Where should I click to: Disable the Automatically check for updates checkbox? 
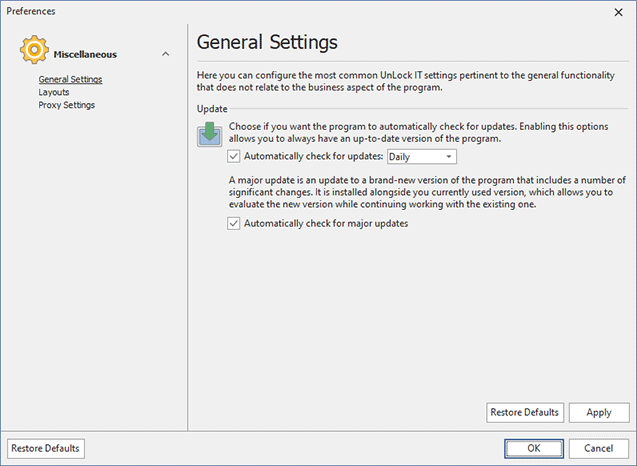point(234,156)
